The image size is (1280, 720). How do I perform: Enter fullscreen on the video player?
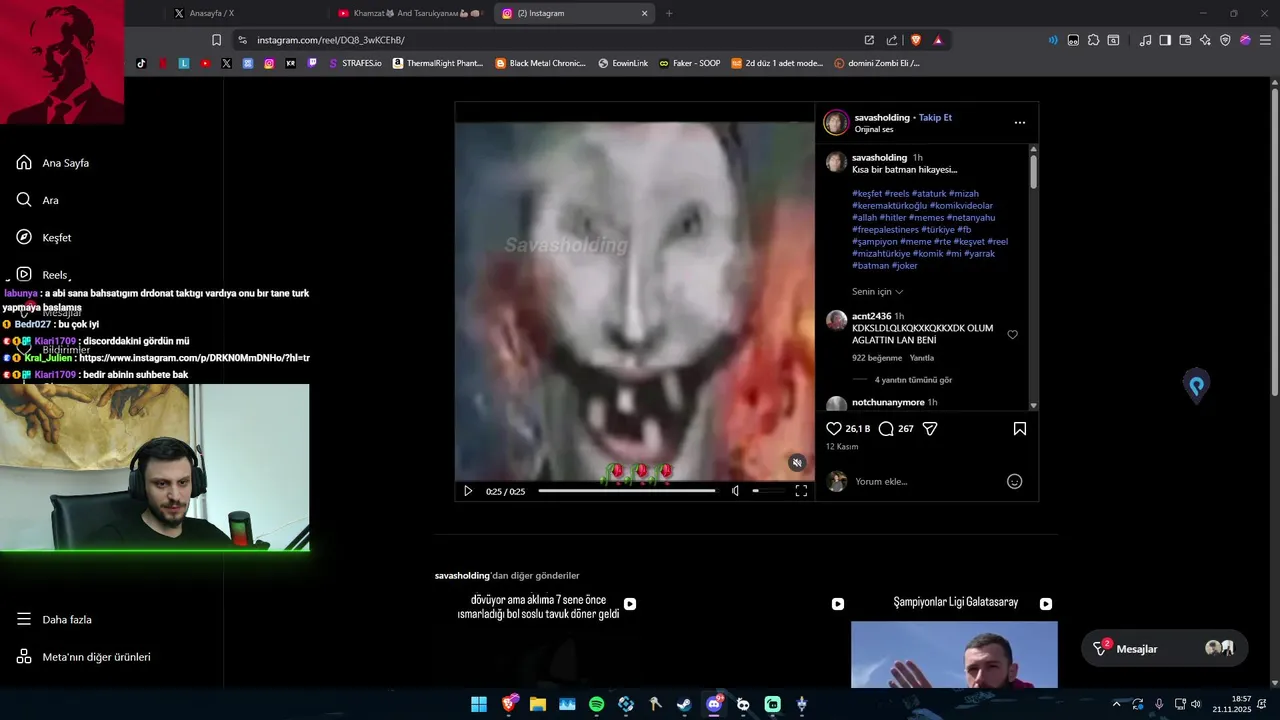[801, 491]
